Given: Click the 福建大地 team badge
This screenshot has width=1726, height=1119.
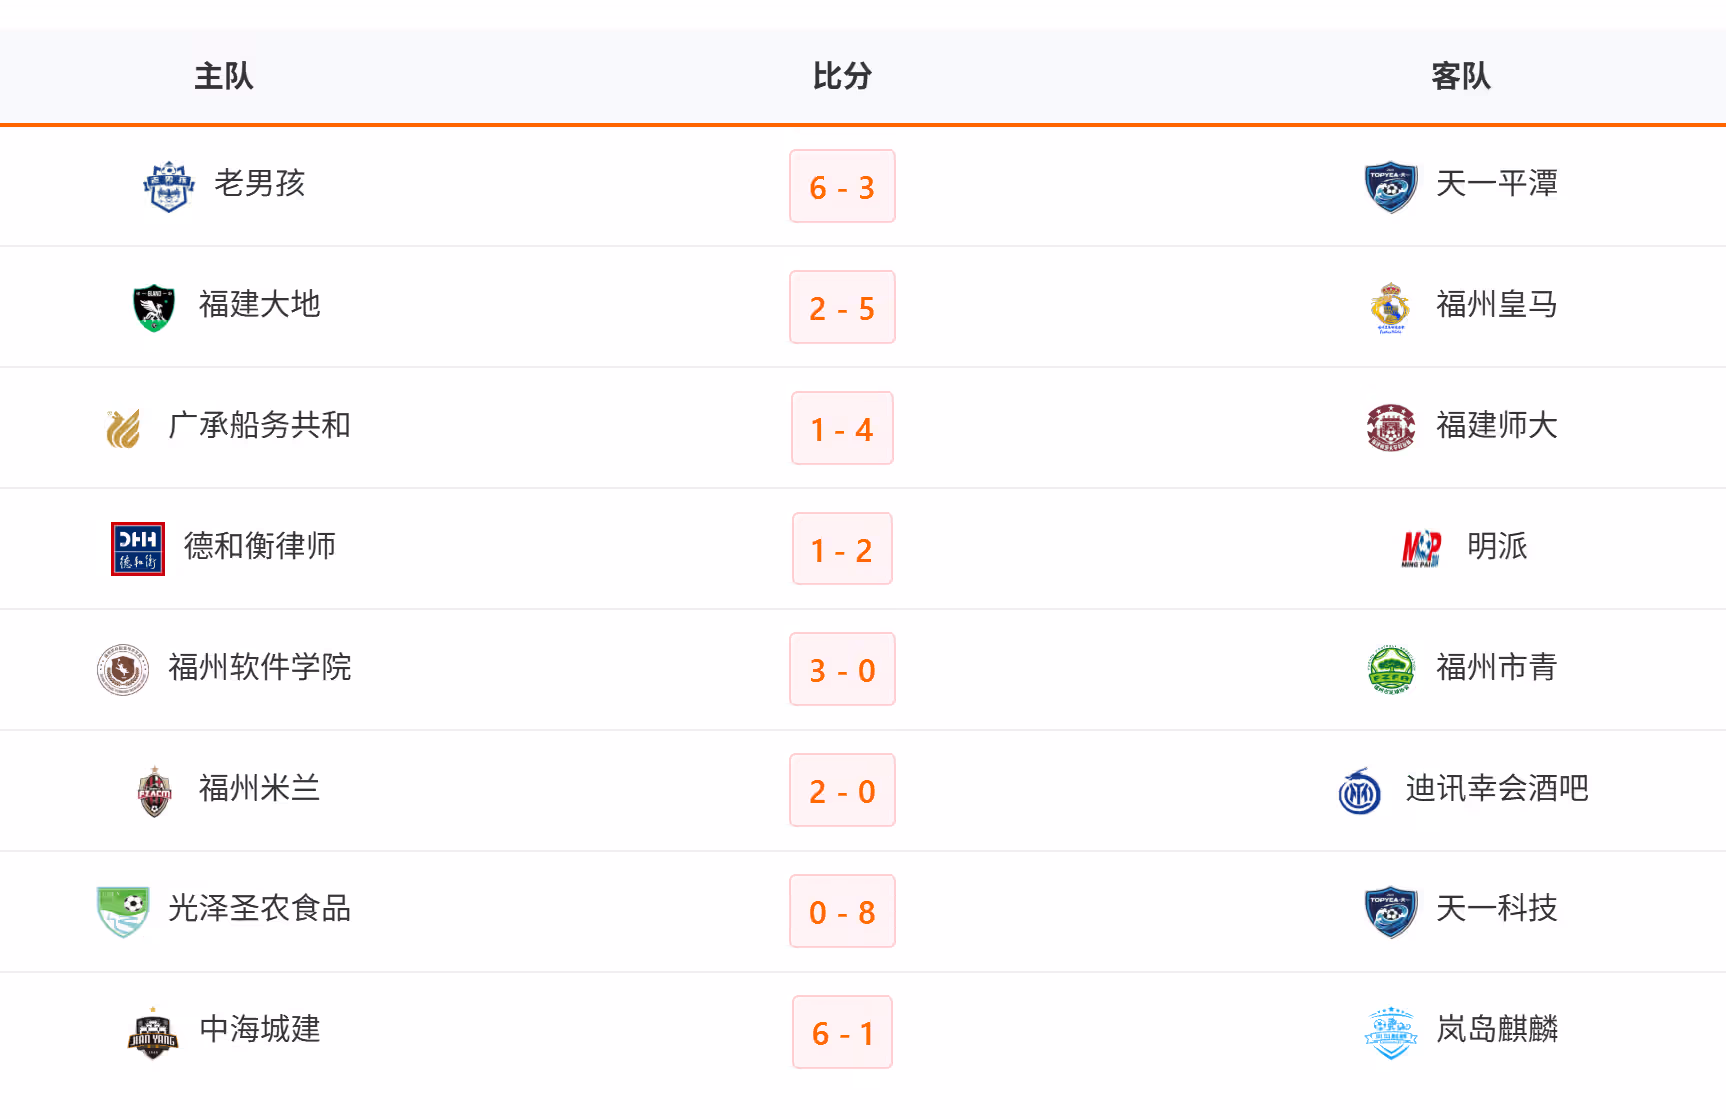Looking at the screenshot, I should (154, 307).
